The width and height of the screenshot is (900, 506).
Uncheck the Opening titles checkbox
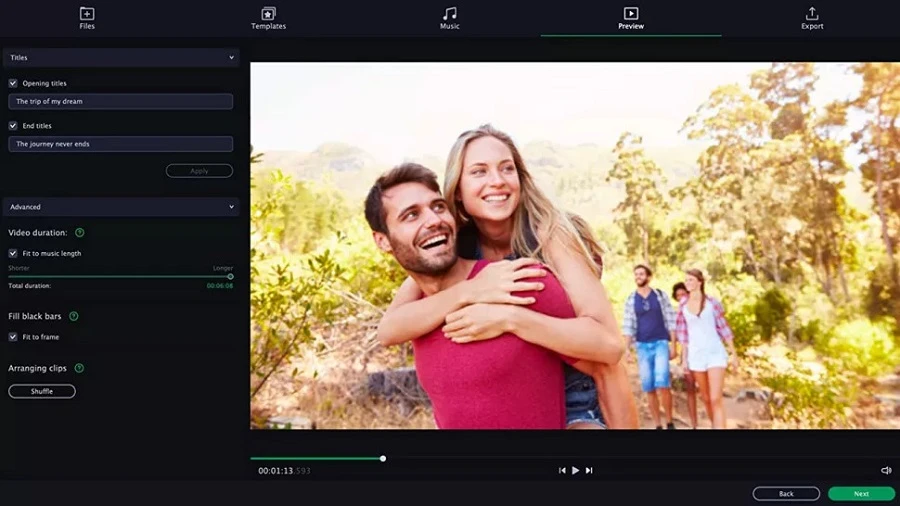13,83
